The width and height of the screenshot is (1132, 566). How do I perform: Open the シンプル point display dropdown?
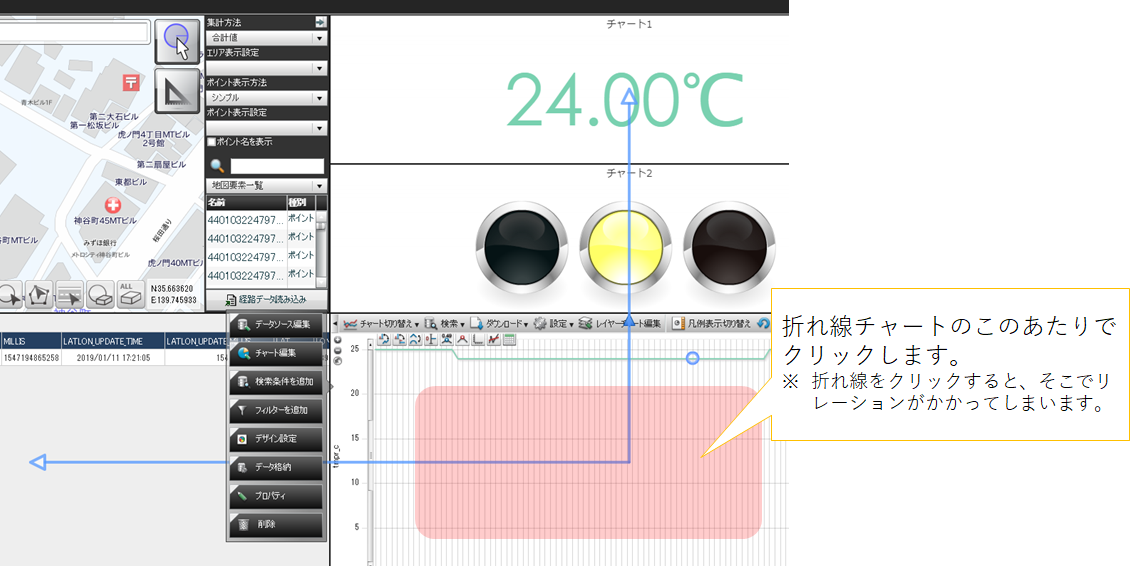click(x=266, y=97)
